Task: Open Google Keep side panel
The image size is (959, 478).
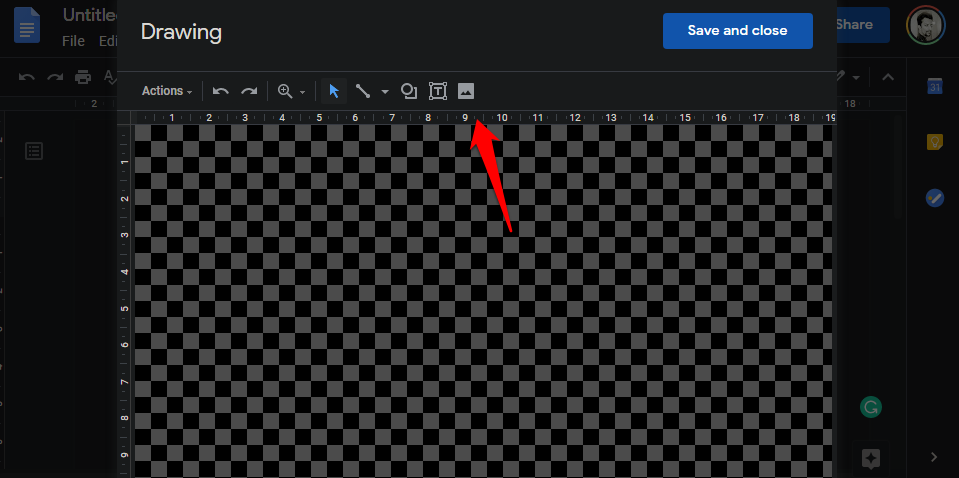Action: [x=934, y=142]
